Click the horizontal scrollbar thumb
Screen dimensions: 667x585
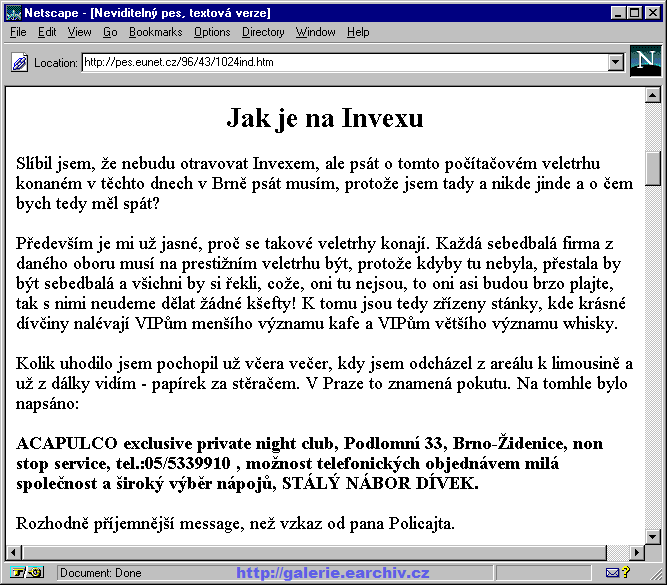pos(314,552)
